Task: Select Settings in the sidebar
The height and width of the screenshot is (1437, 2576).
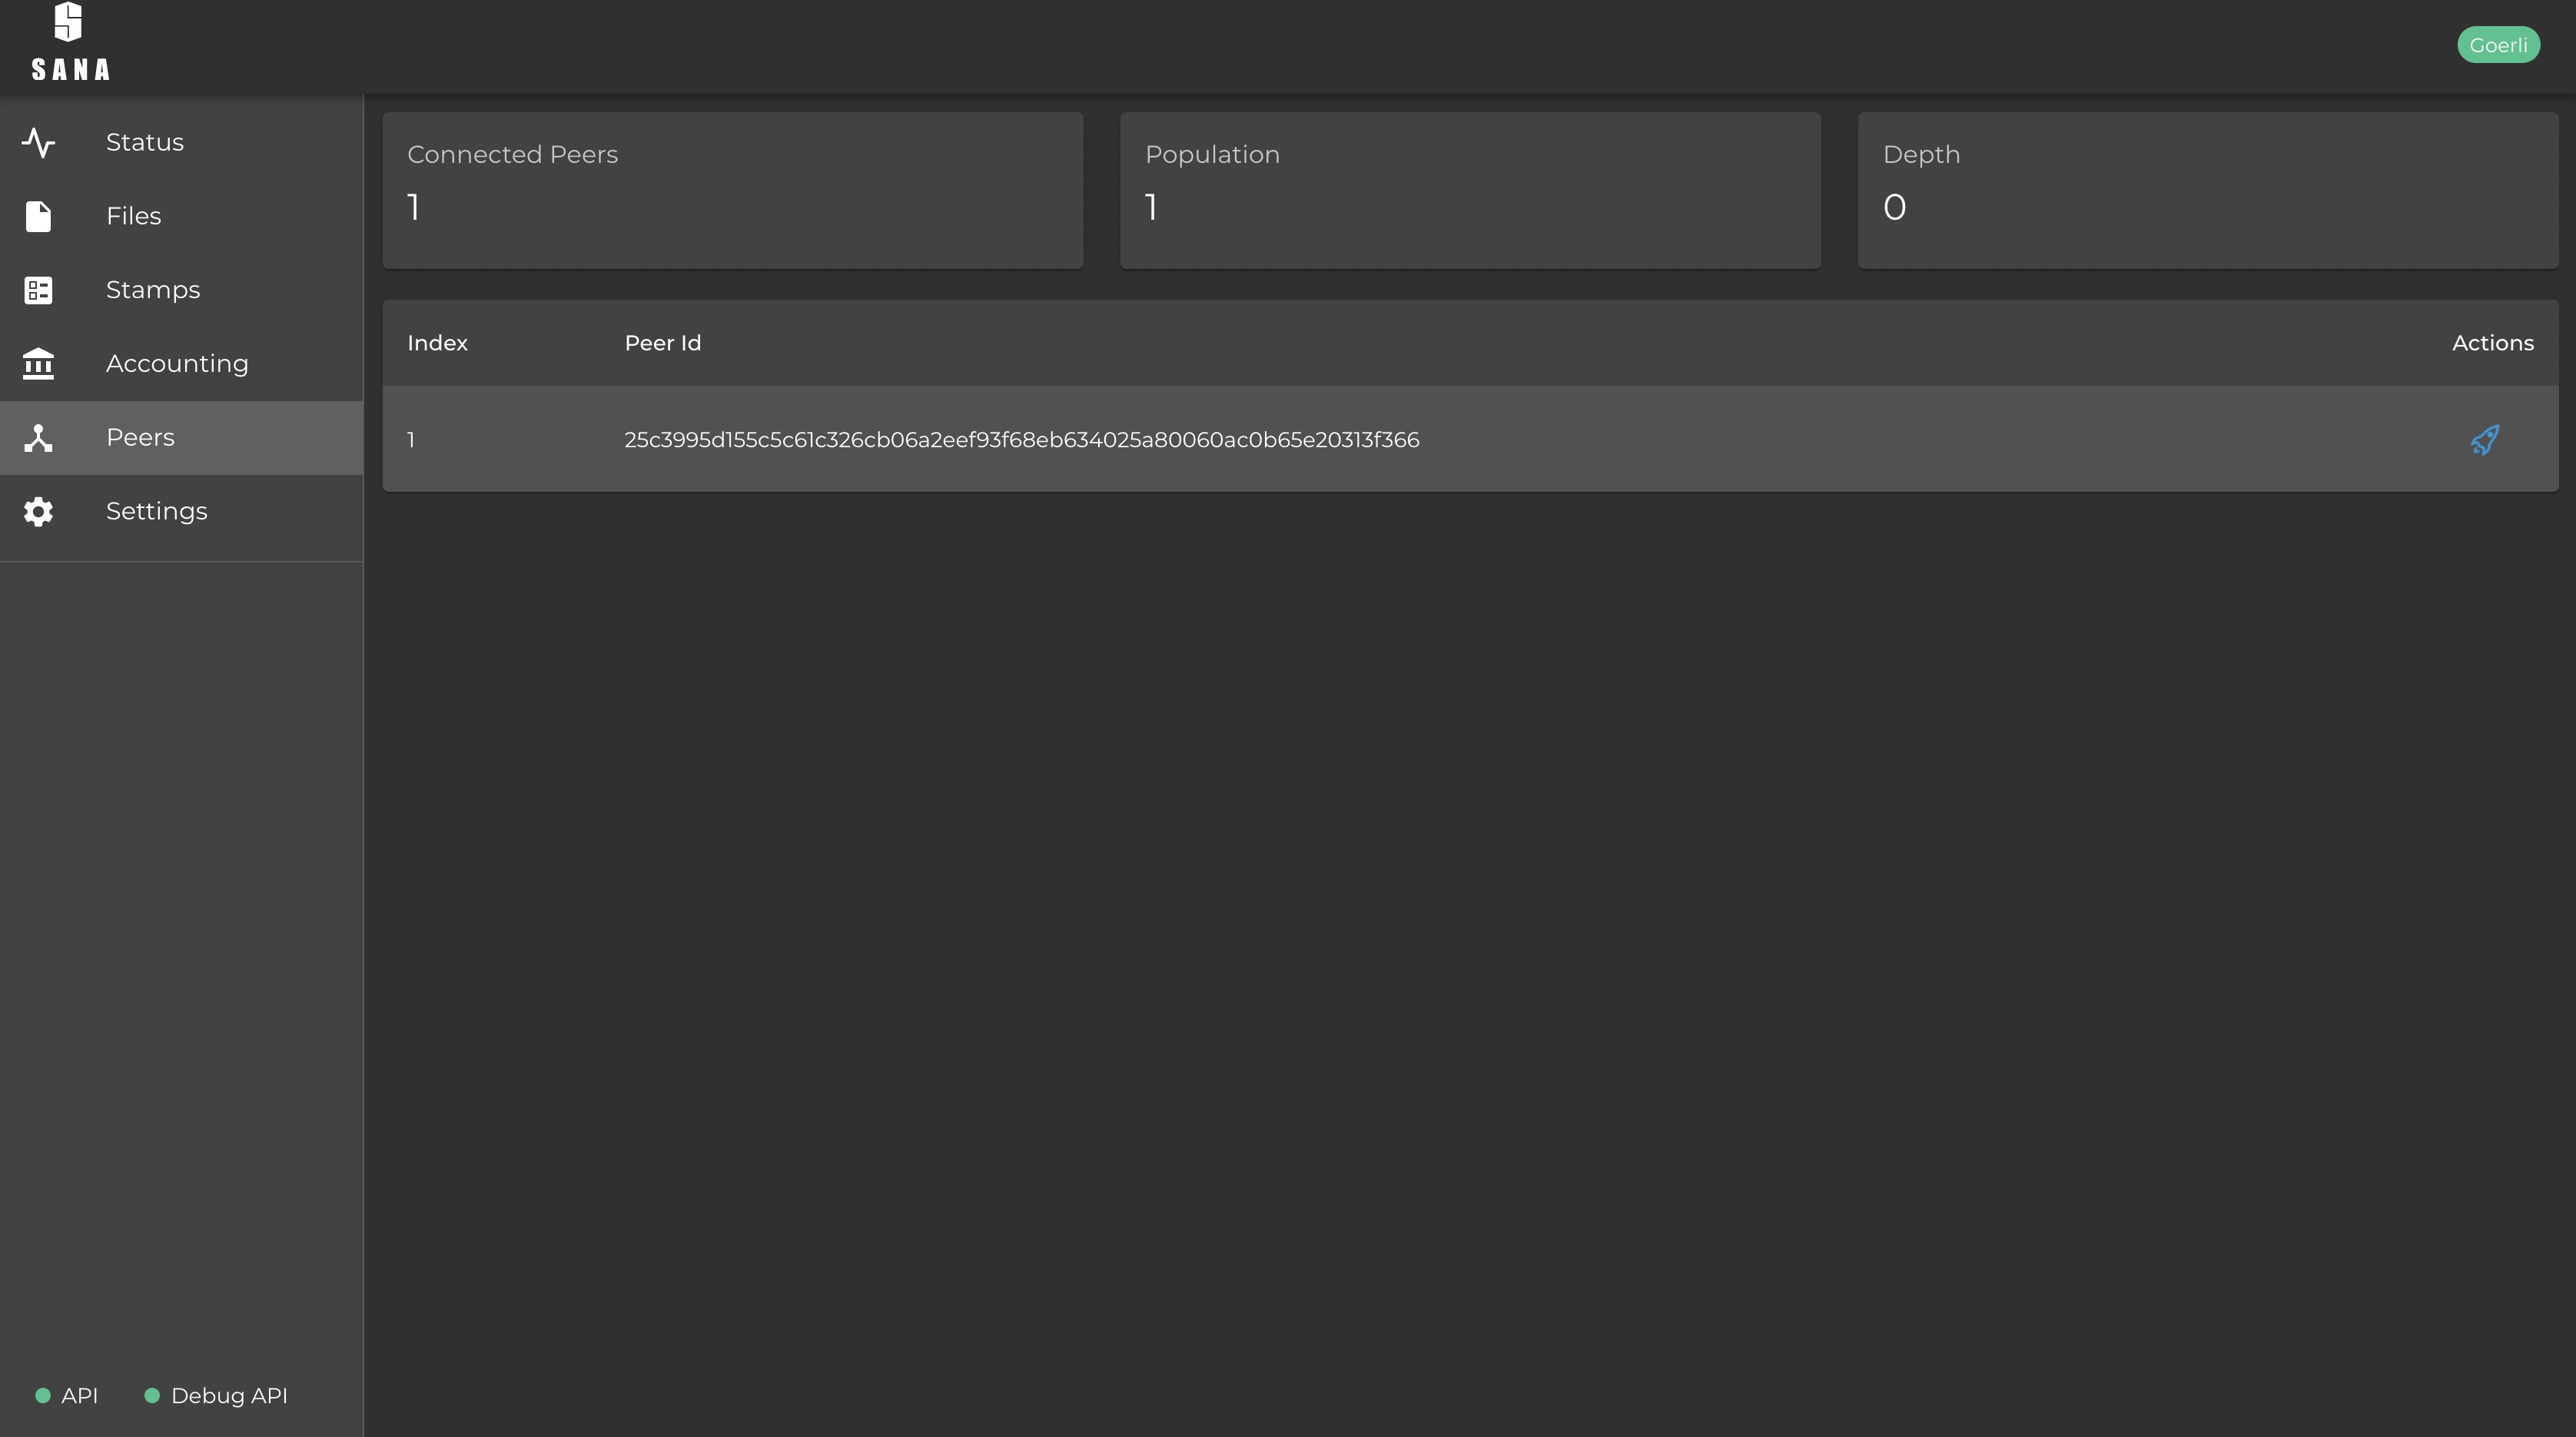Action: [x=157, y=512]
